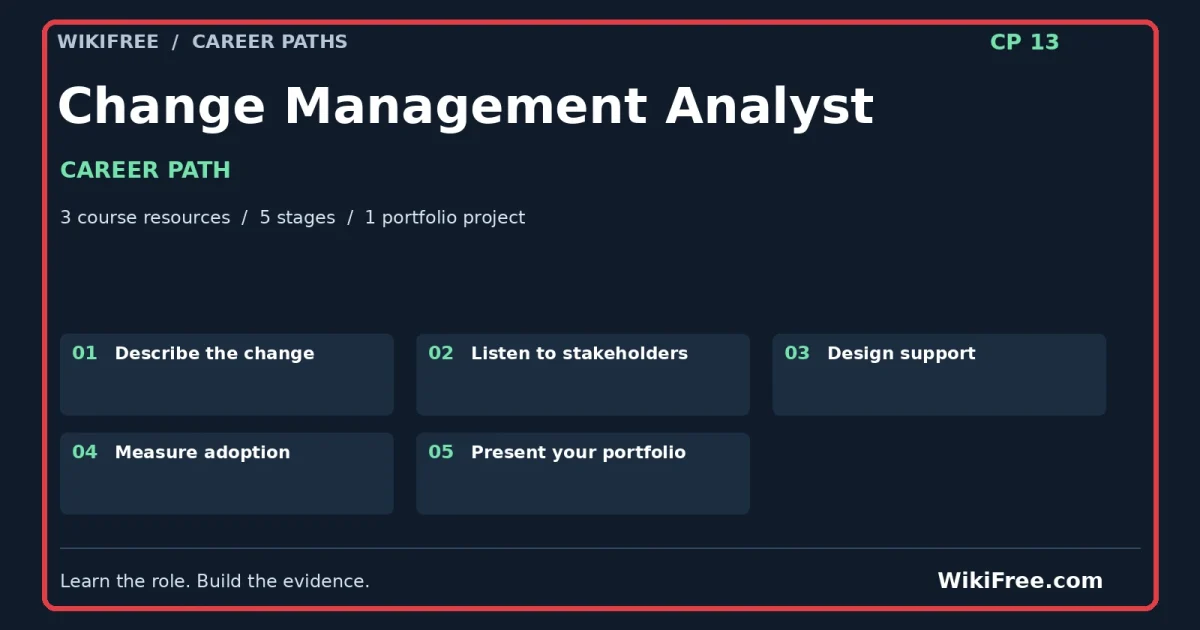Click the CAREER PATHS breadcrumb
This screenshot has width=1200, height=630.
coord(270,42)
